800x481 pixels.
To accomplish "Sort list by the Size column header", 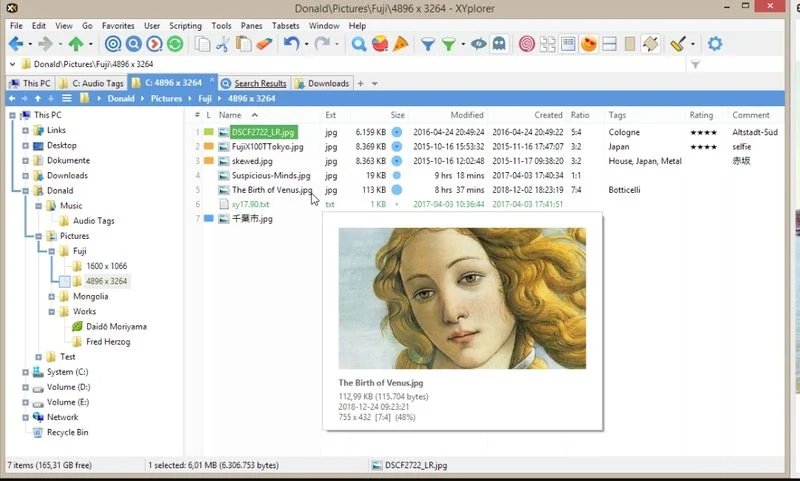I will pos(397,115).
